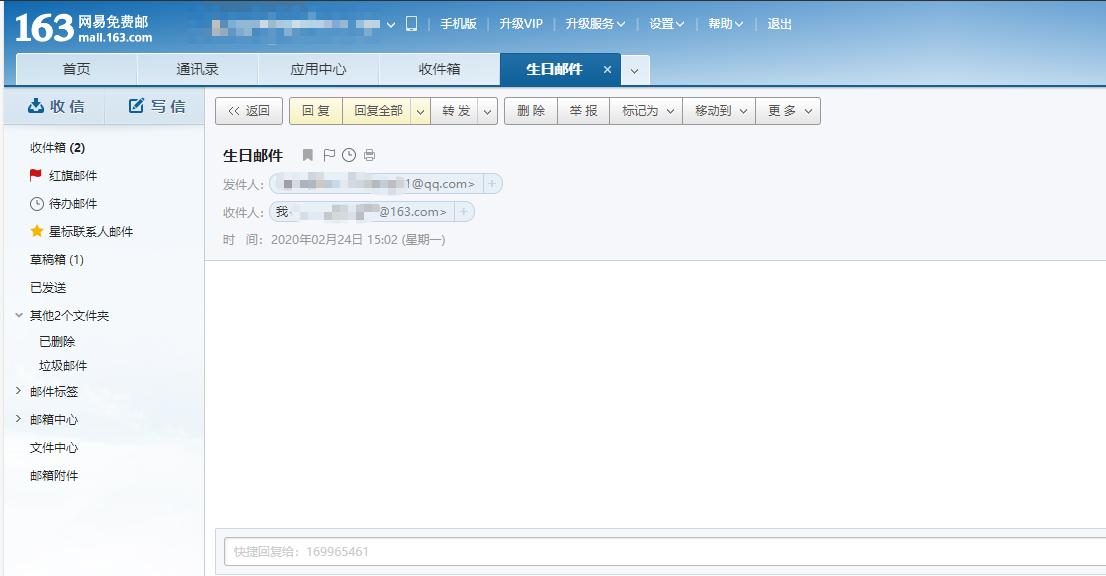Switch to the 应用中心 tab
Image resolution: width=1106 pixels, height=576 pixels.
coord(318,69)
